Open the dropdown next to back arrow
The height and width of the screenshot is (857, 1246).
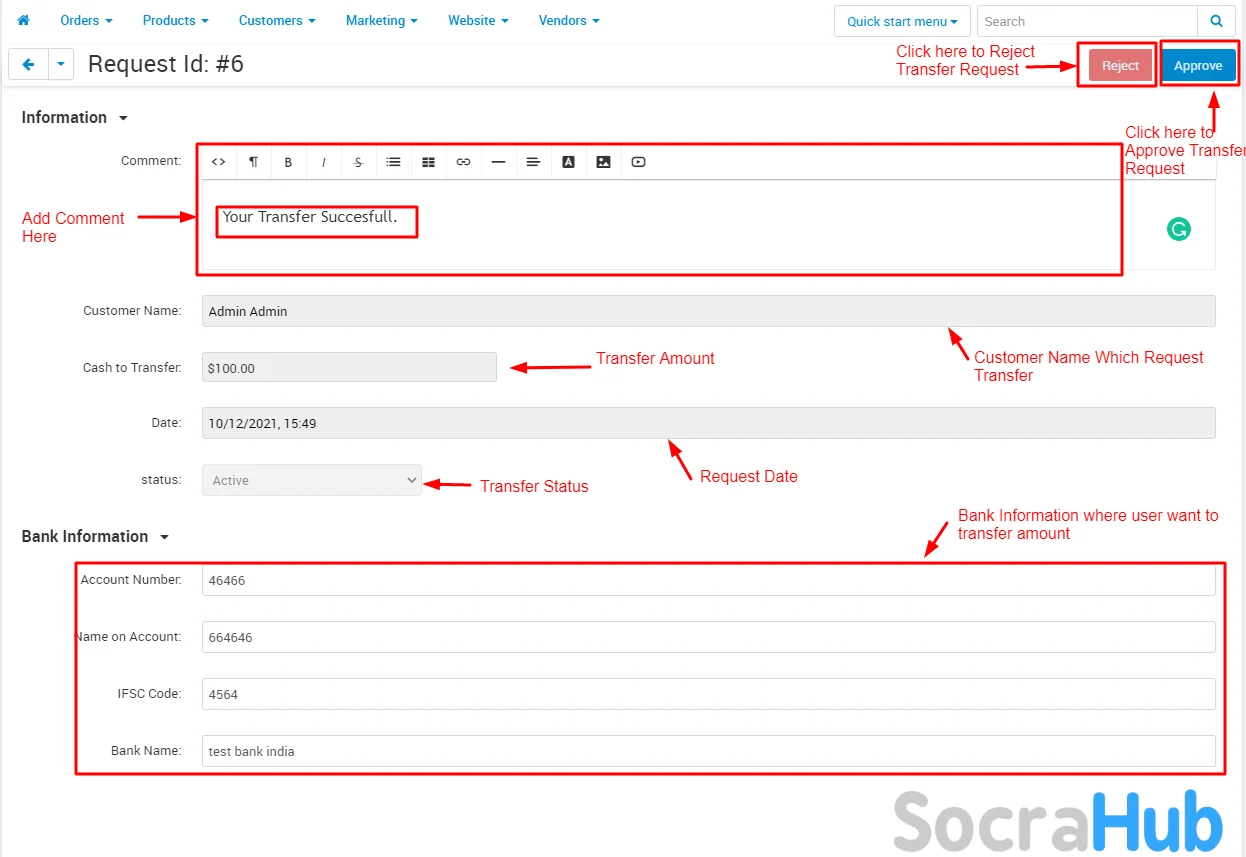click(61, 65)
